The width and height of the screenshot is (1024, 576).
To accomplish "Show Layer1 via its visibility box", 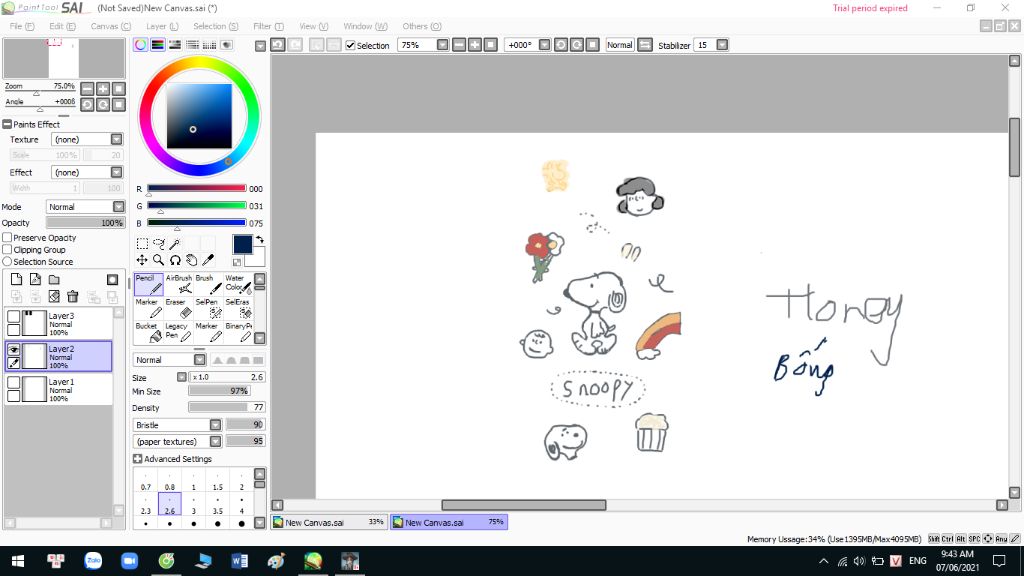I will coord(14,383).
